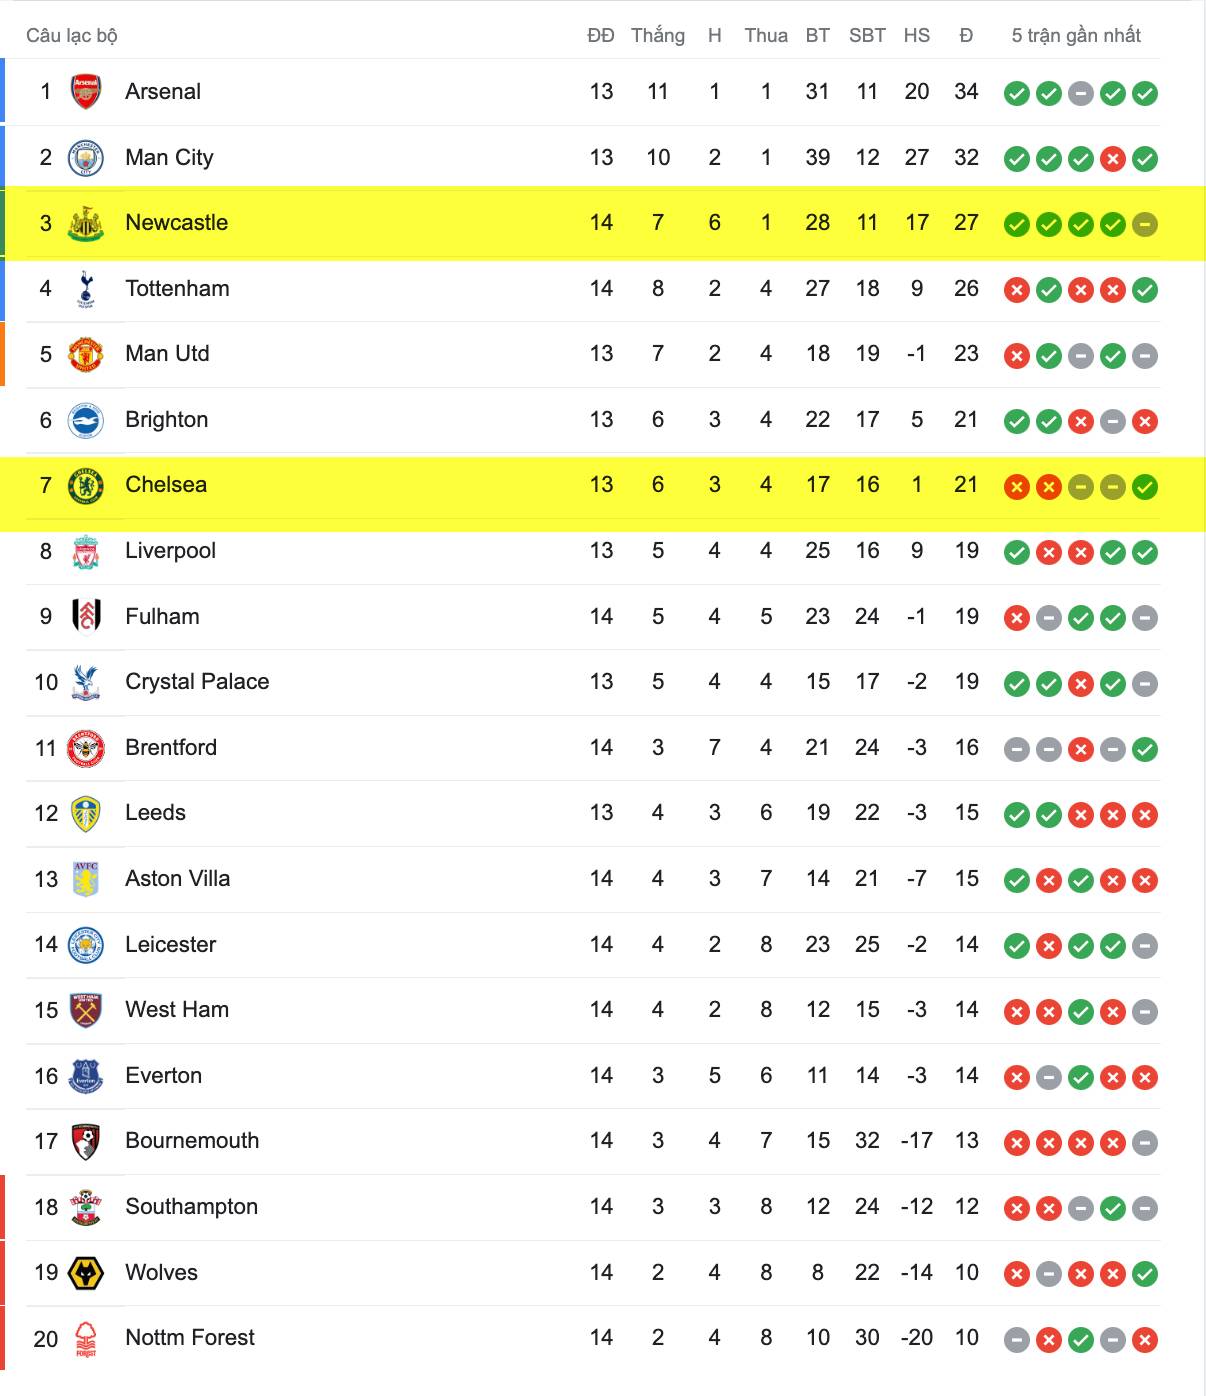1206x1396 pixels.
Task: Open the Crystal Palace team link
Action: tap(197, 682)
